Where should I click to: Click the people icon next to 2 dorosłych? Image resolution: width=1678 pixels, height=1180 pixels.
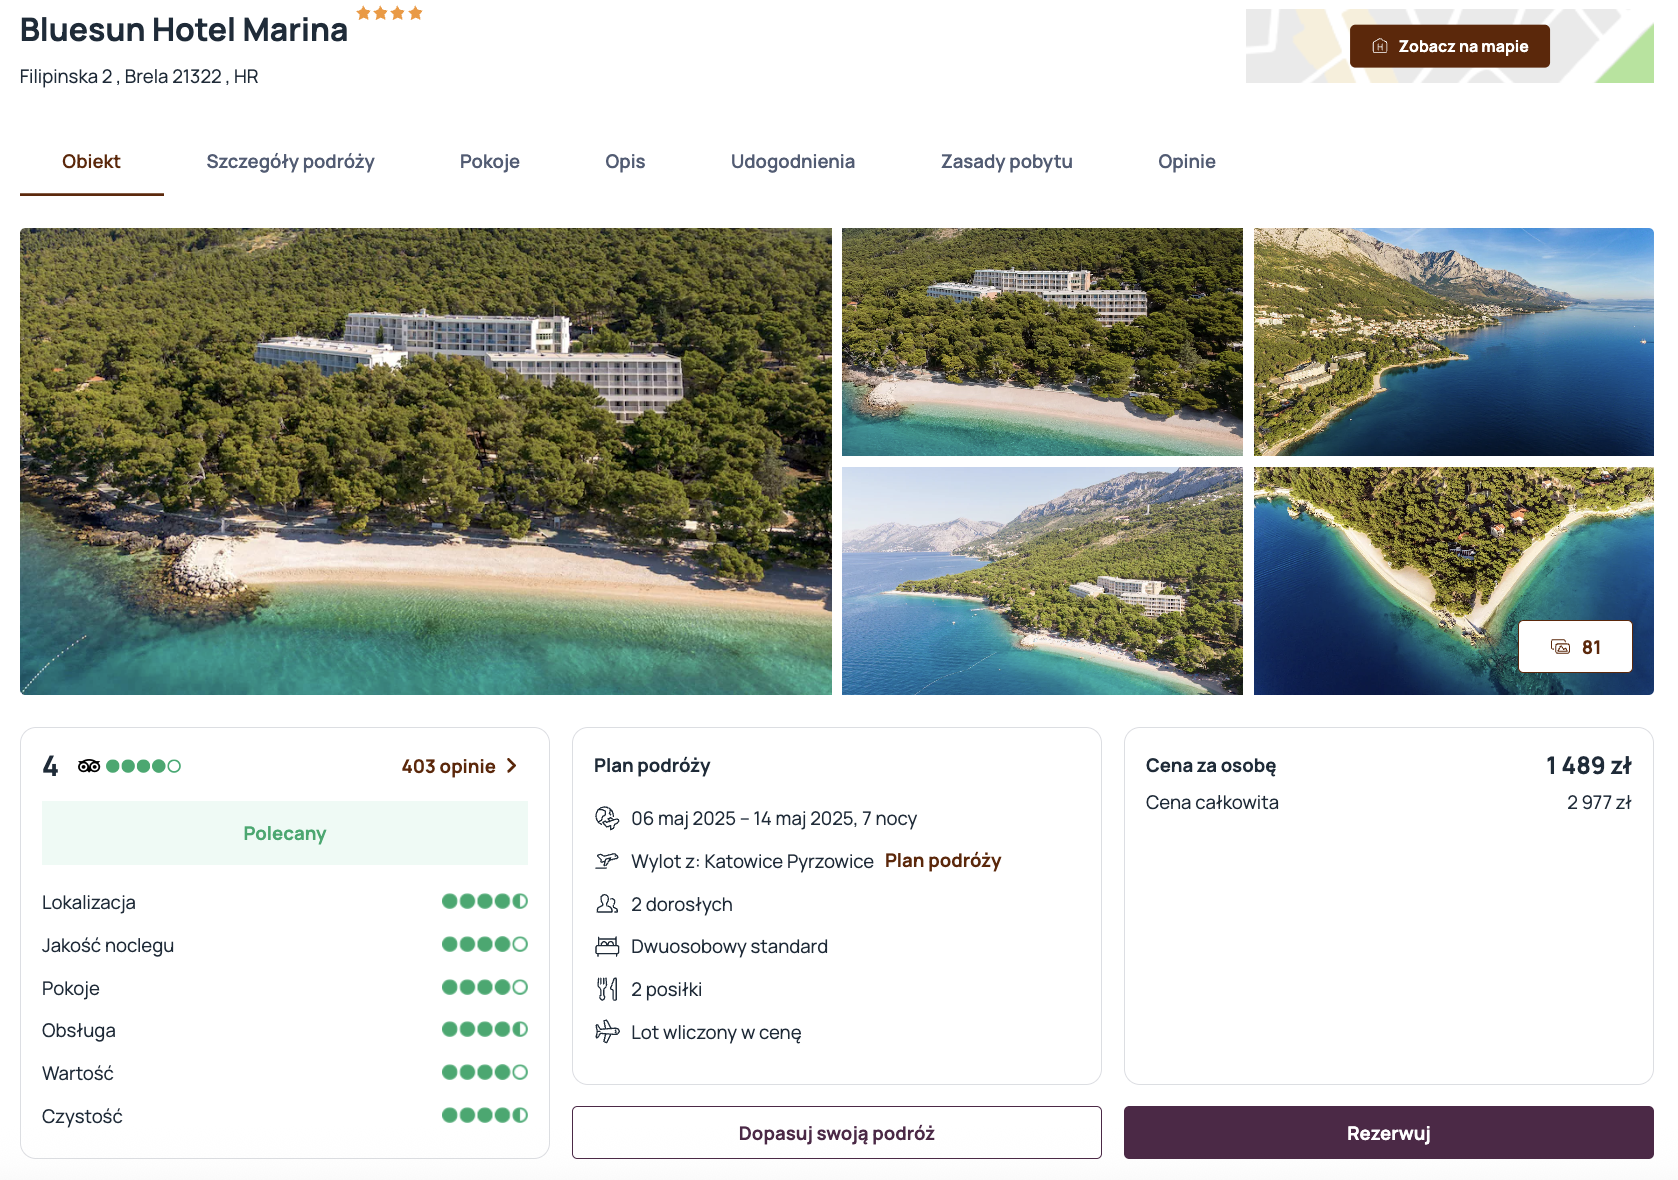(x=607, y=904)
